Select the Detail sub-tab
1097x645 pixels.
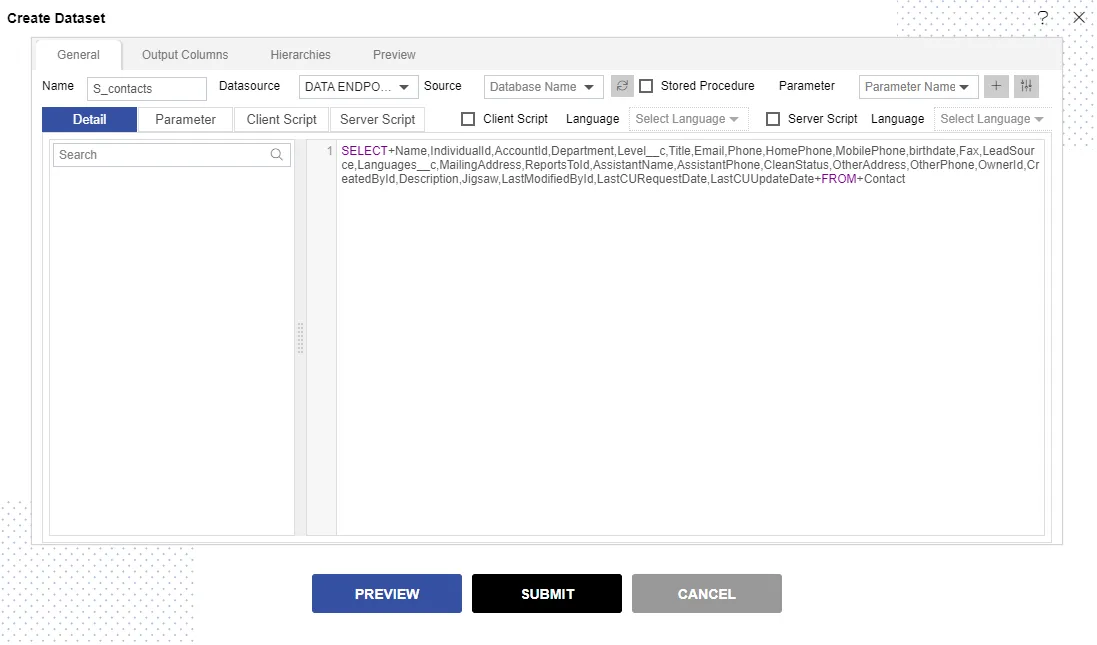90,120
